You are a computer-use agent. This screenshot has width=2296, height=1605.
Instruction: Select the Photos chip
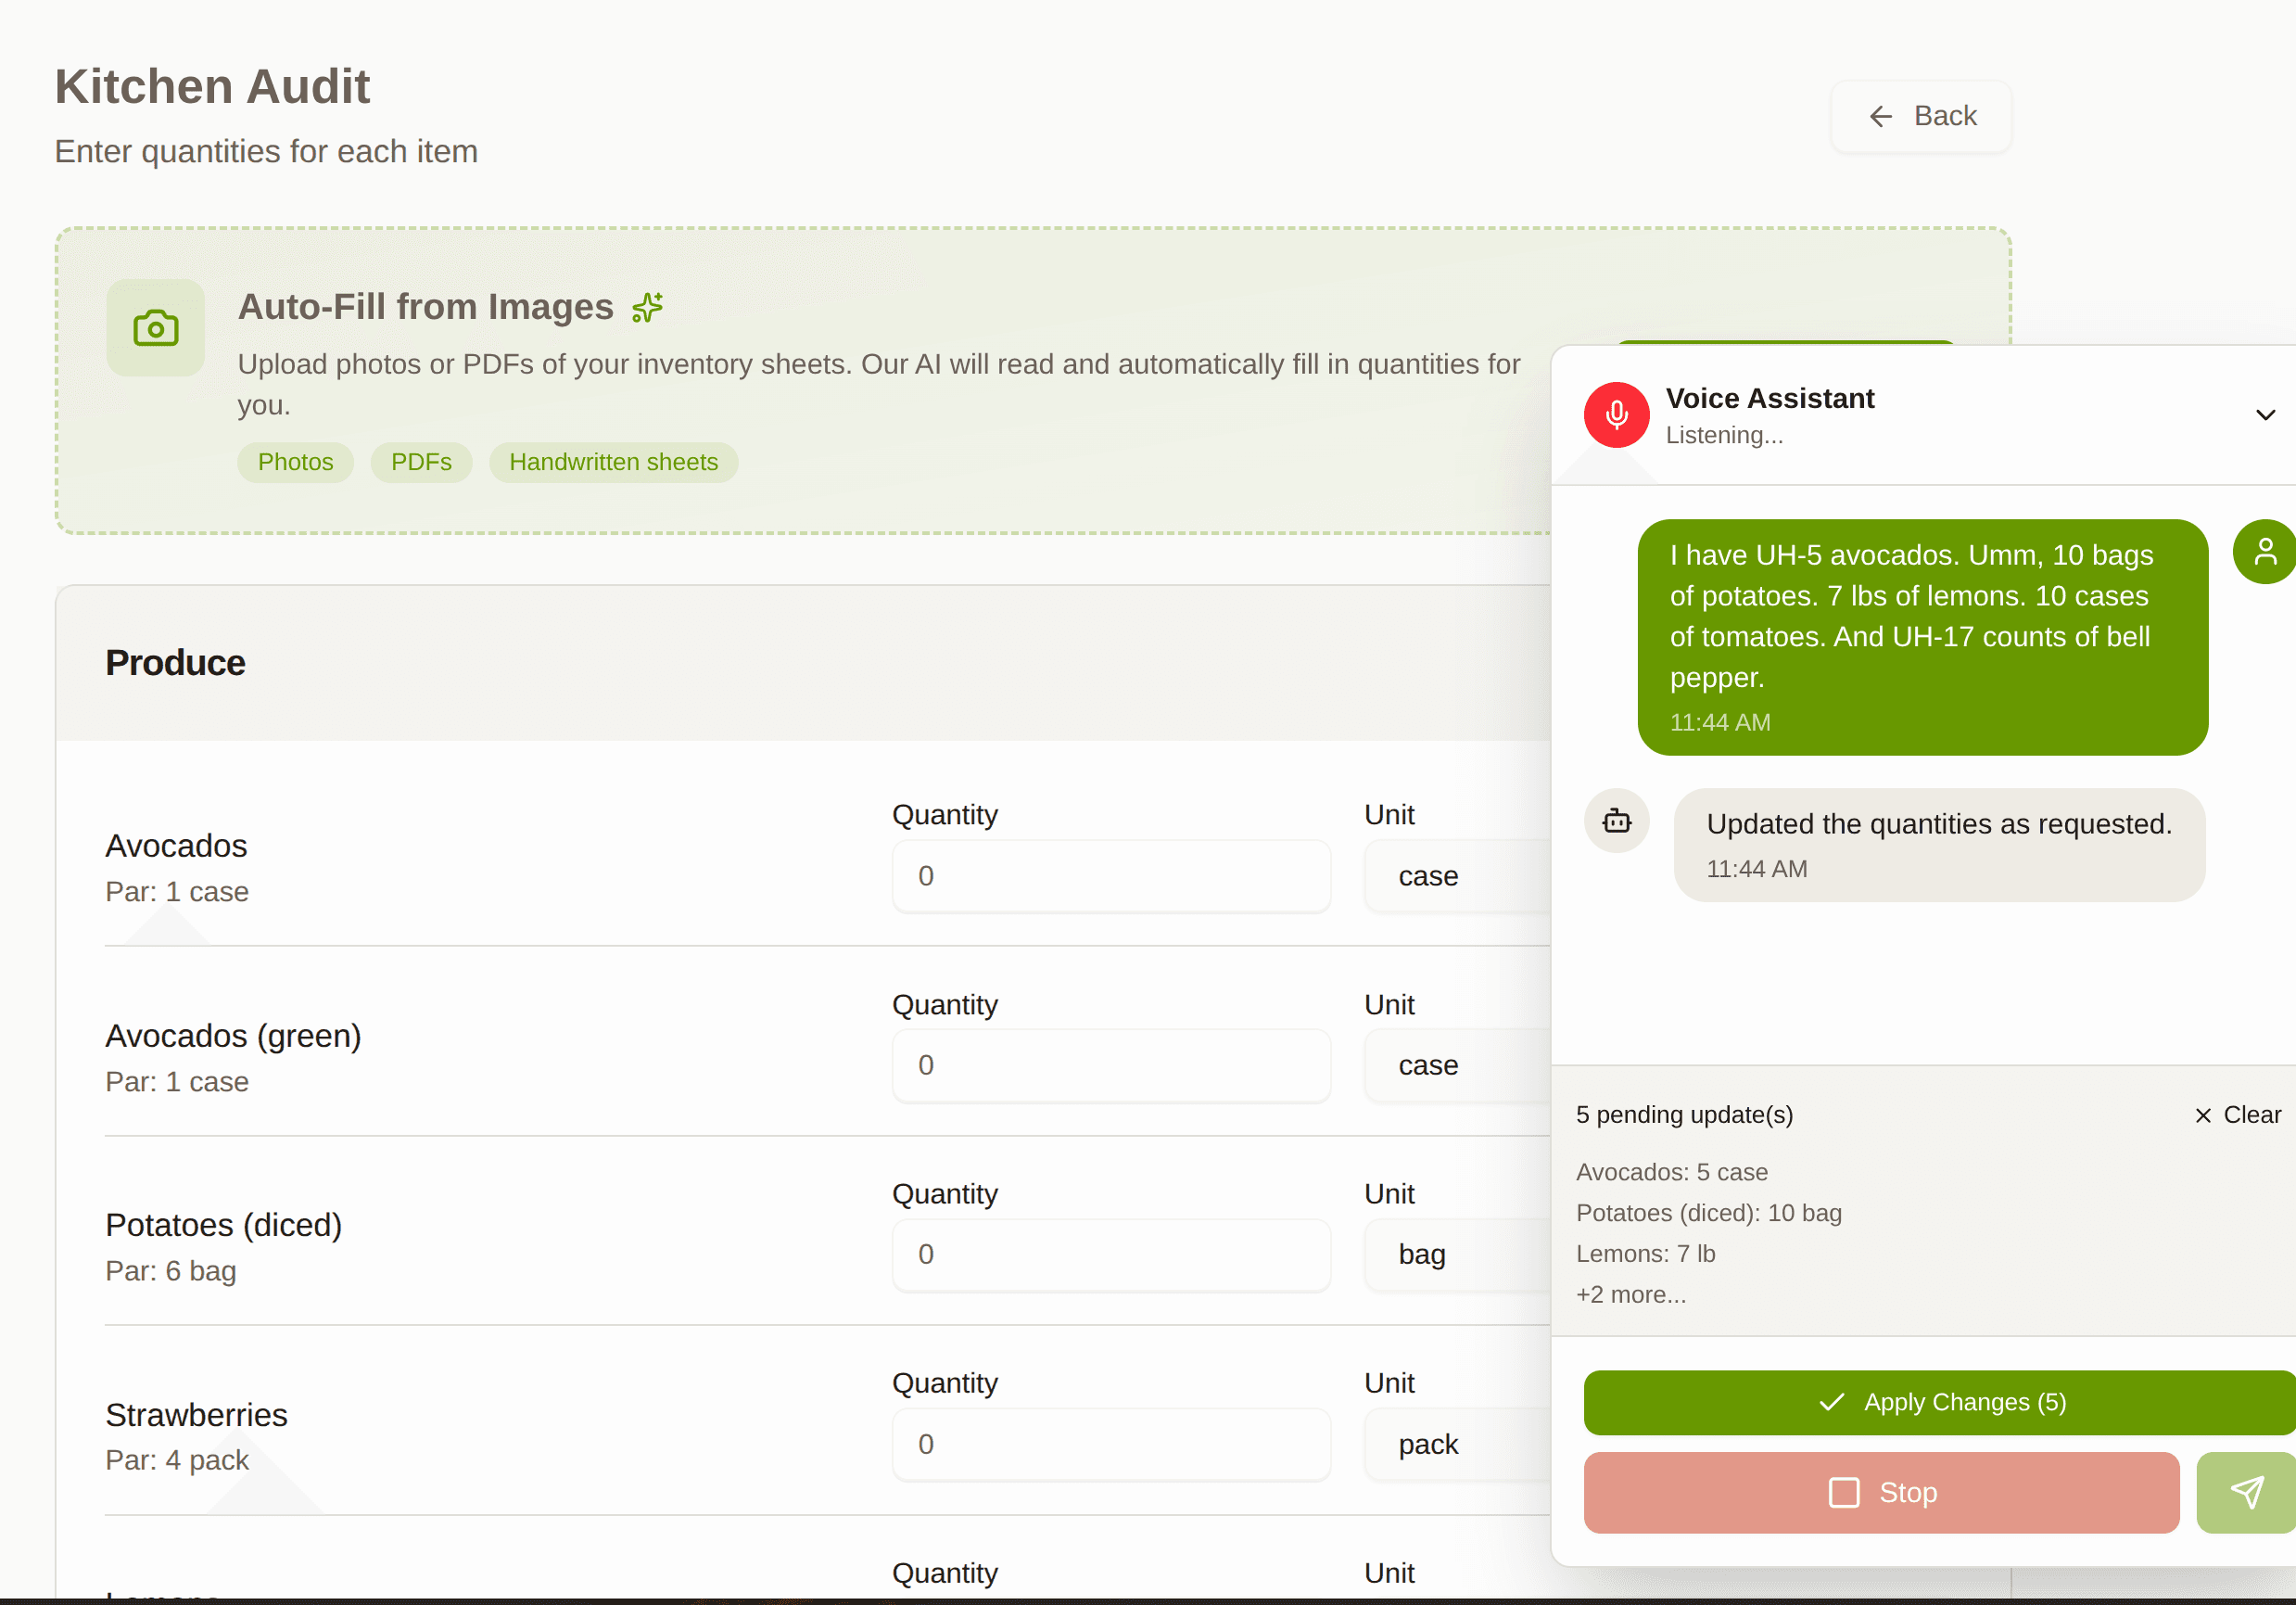coord(295,462)
